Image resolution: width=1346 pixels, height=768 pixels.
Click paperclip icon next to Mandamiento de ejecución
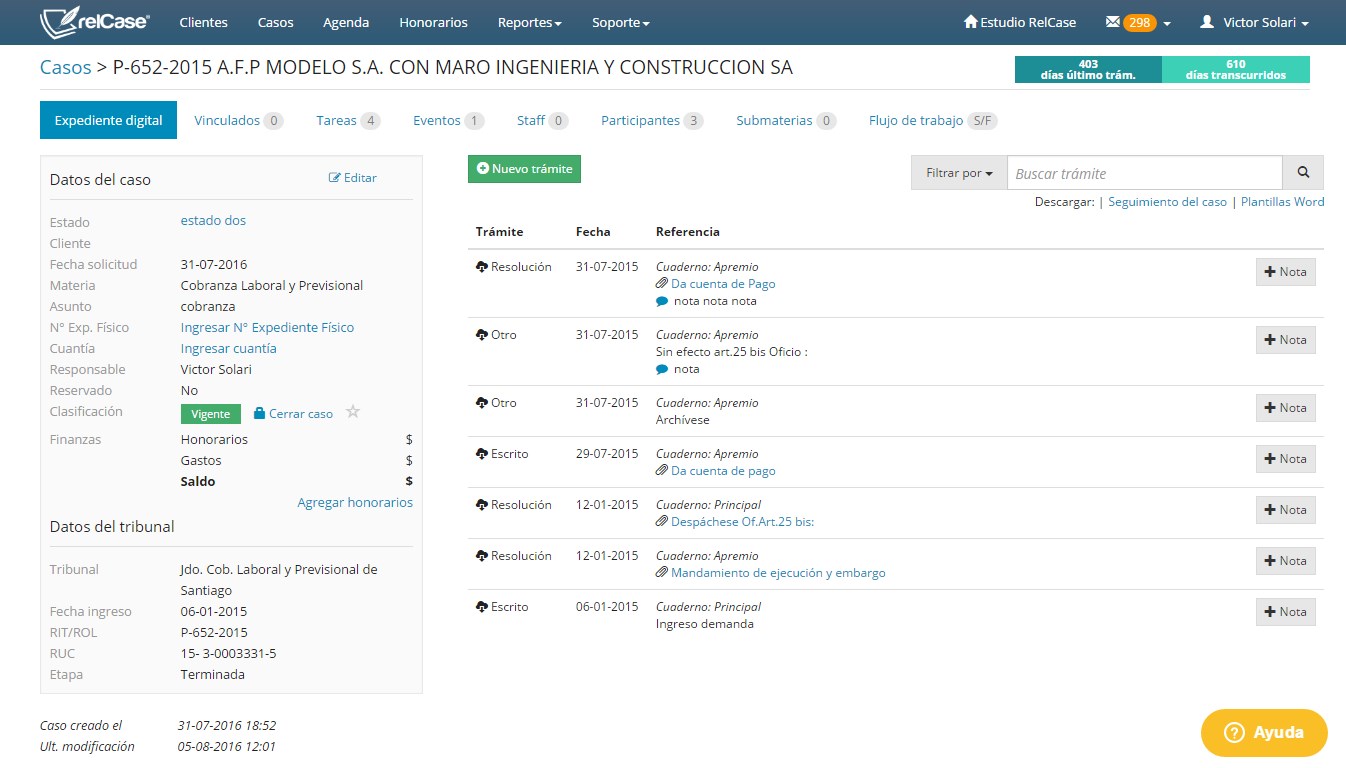pos(662,573)
